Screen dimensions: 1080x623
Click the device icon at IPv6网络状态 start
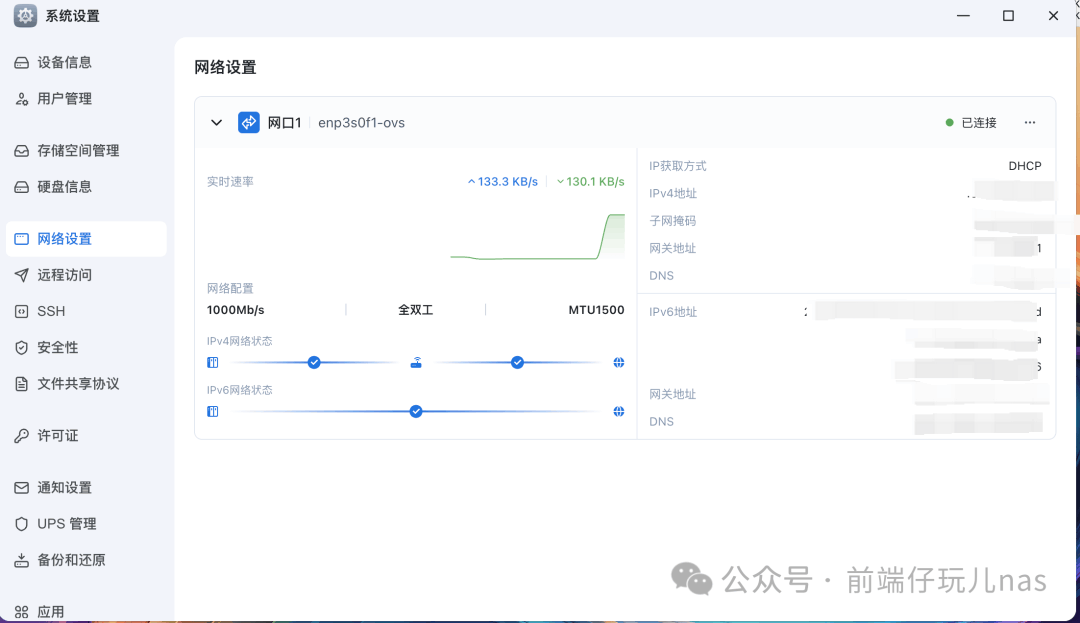pyautogui.click(x=213, y=411)
